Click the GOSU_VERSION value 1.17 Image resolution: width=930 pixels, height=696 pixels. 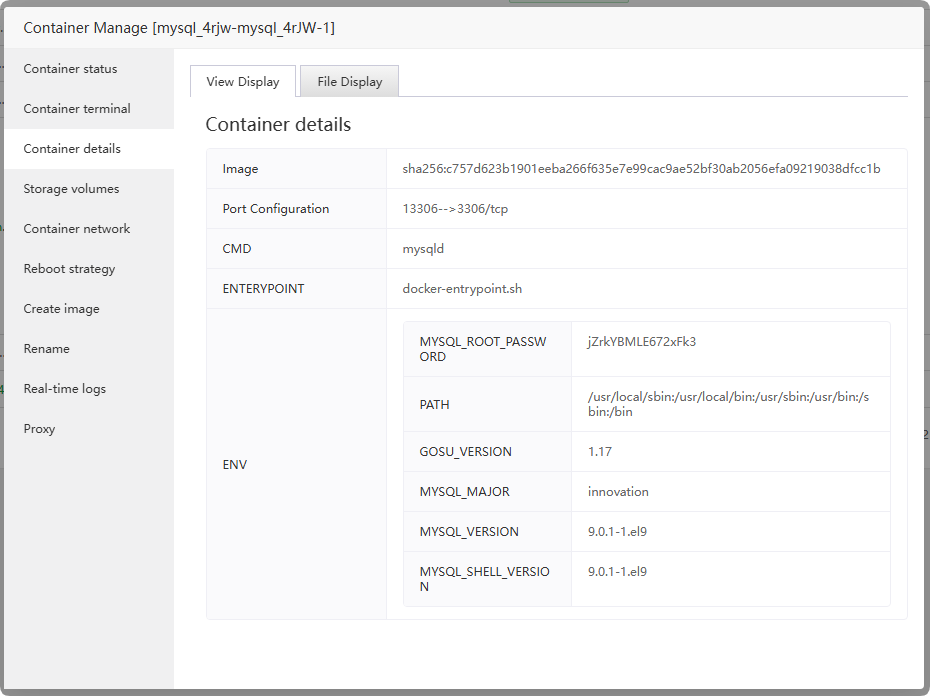point(600,452)
